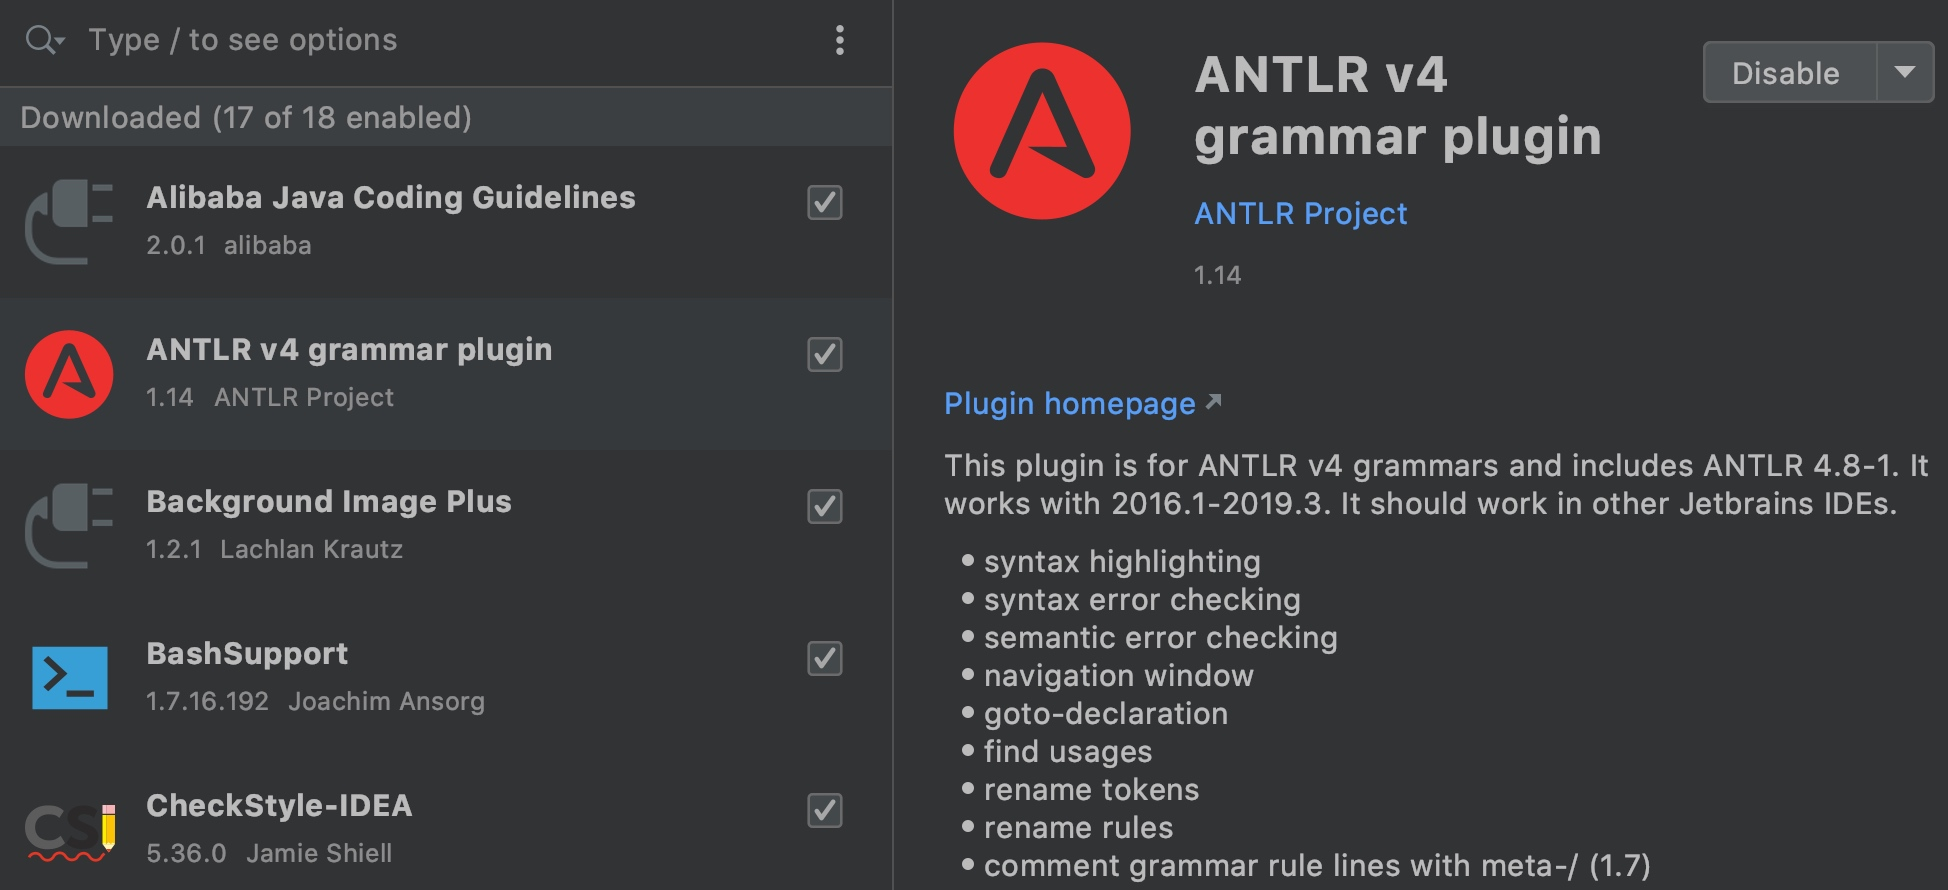Open the Plugin homepage link
Screen dimensions: 1948x890
click(1069, 403)
